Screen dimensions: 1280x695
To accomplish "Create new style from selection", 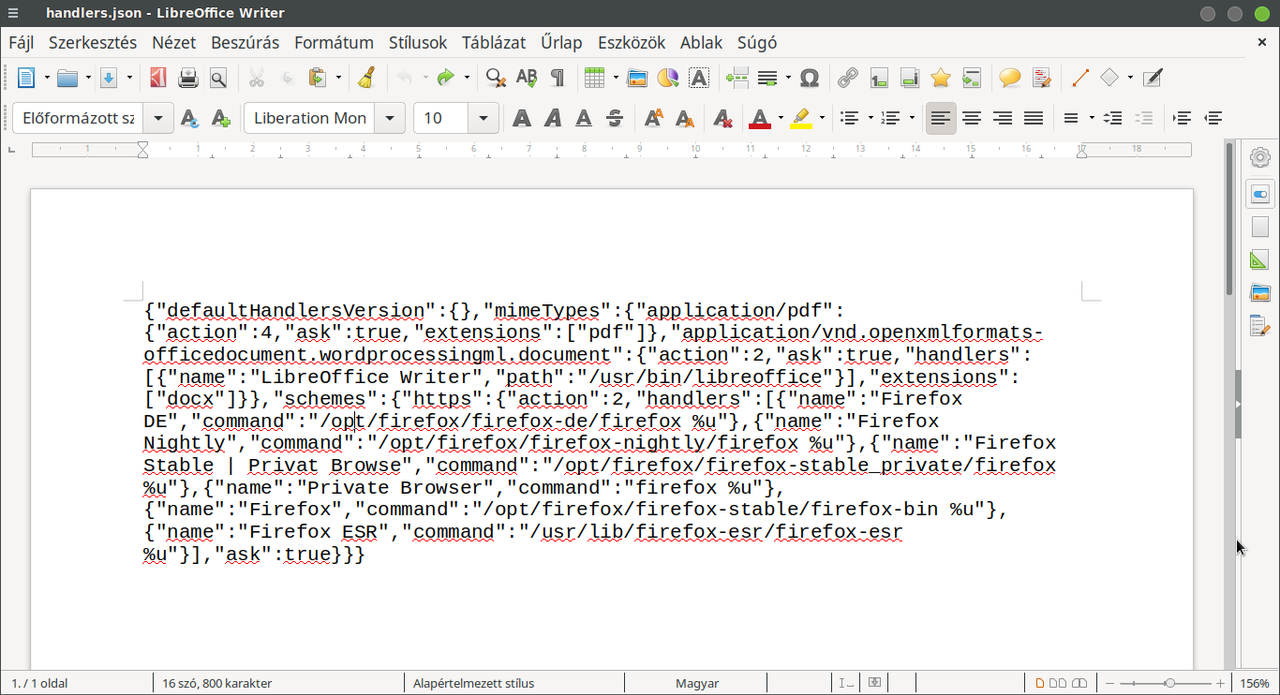I will click(x=220, y=118).
